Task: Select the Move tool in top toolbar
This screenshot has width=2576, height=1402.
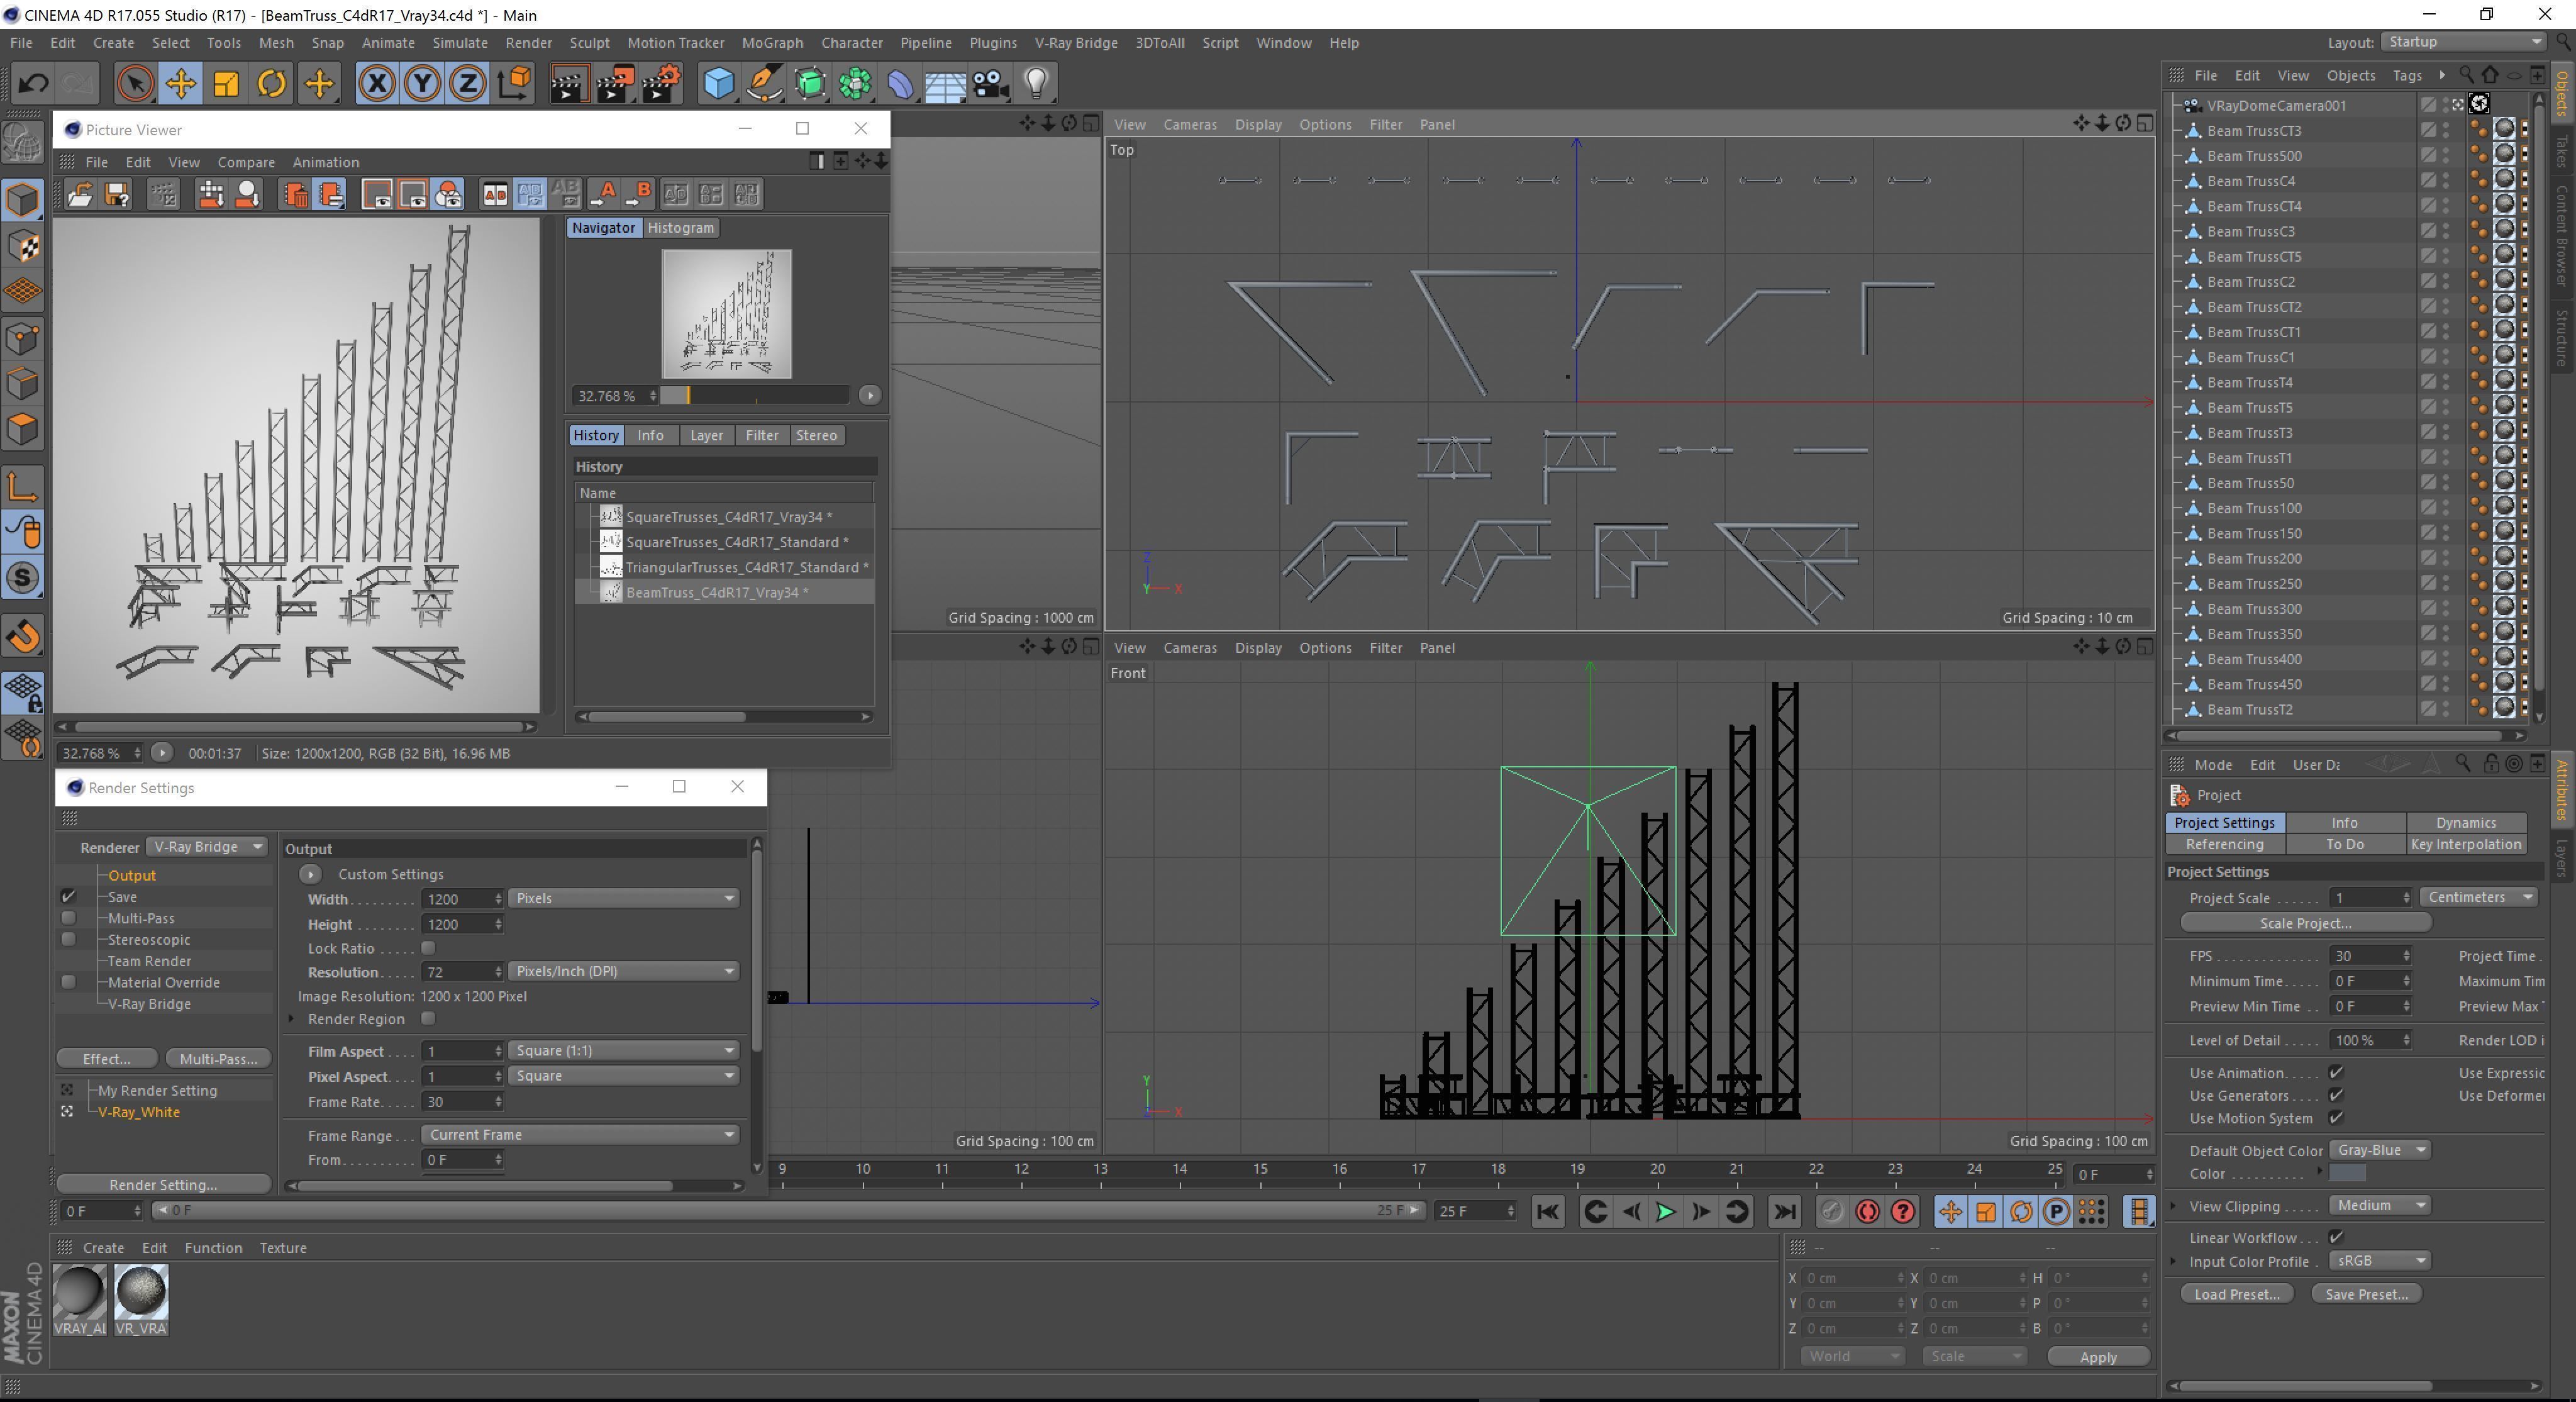Action: [181, 84]
